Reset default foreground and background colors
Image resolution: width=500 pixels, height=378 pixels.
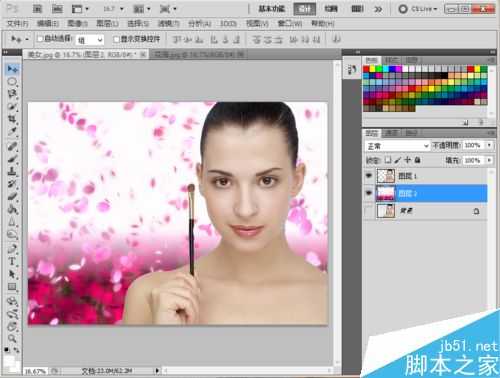[7, 350]
